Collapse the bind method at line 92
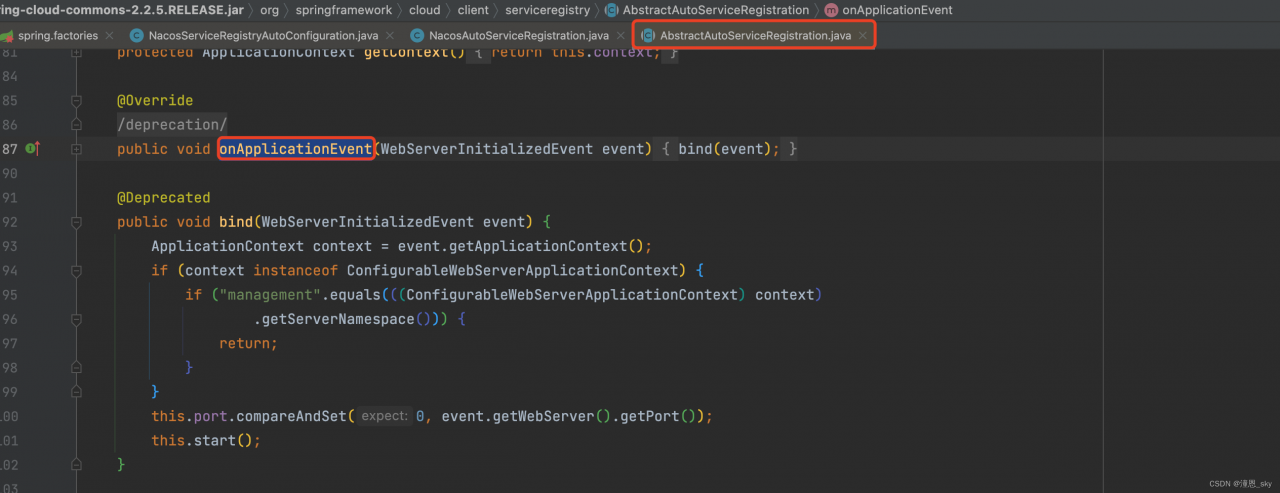Image resolution: width=1280 pixels, height=493 pixels. 76,222
